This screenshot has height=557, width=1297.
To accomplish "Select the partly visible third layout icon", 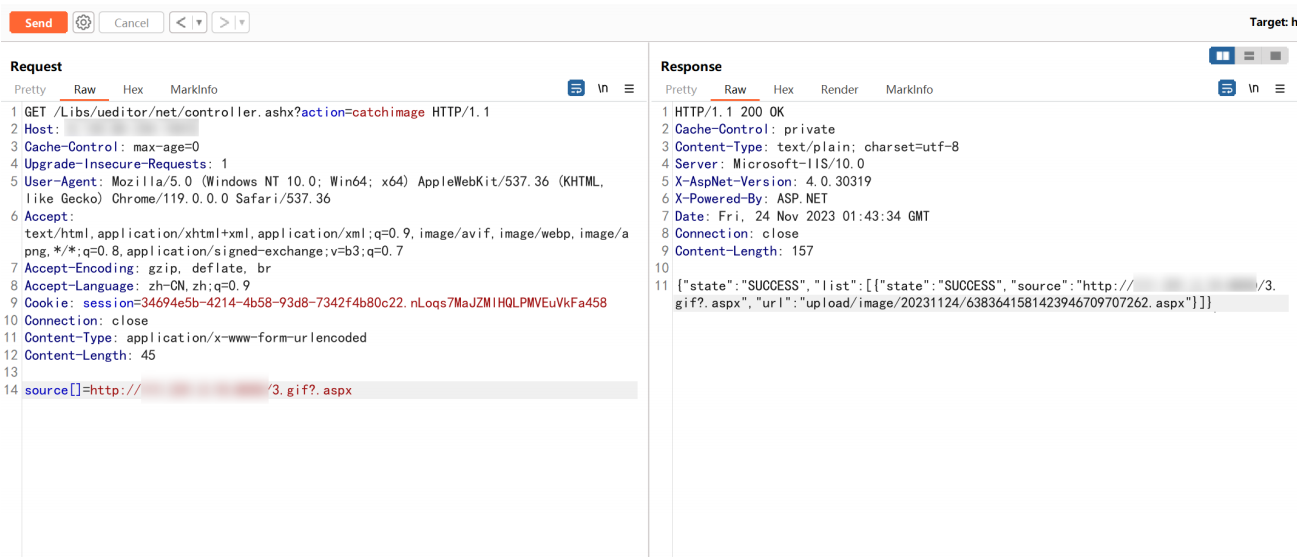I will point(1277,55).
